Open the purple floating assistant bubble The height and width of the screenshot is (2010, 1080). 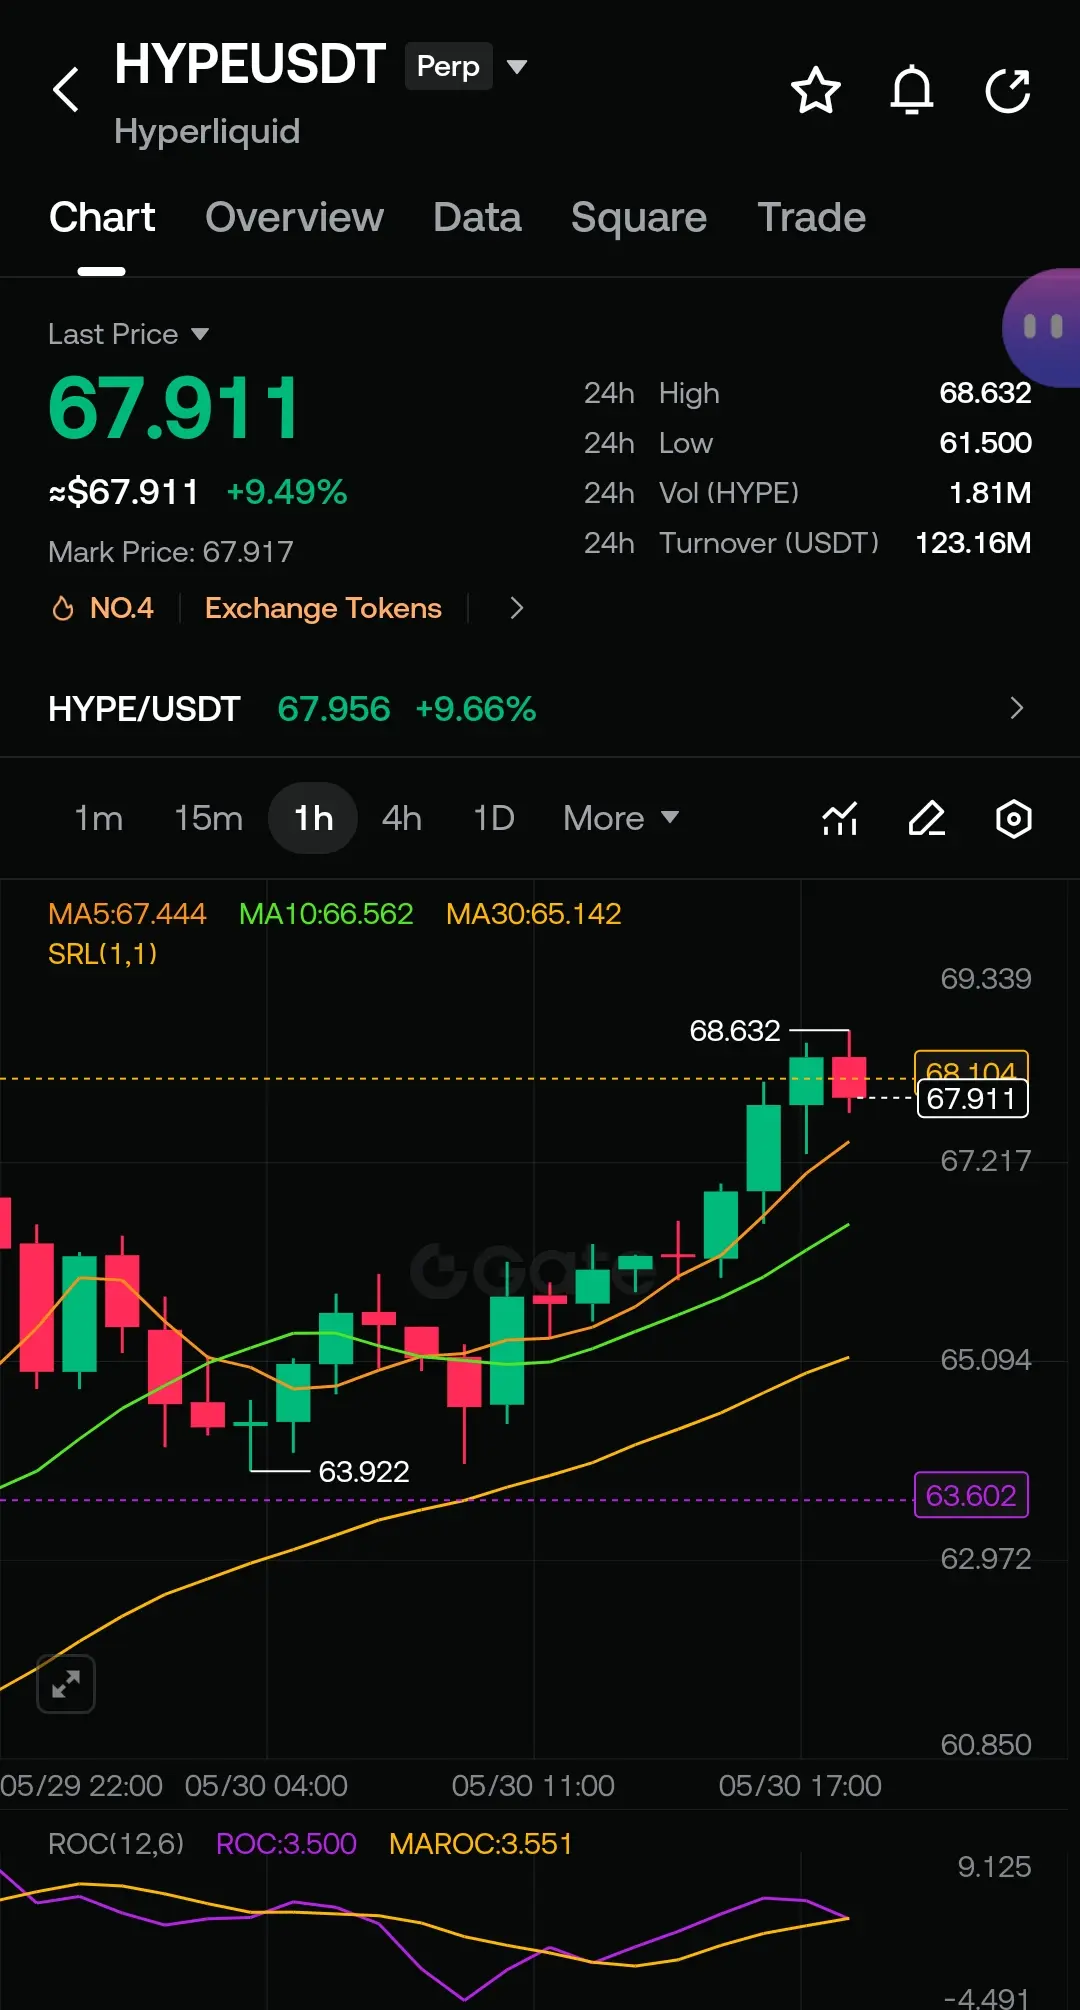pos(1042,327)
